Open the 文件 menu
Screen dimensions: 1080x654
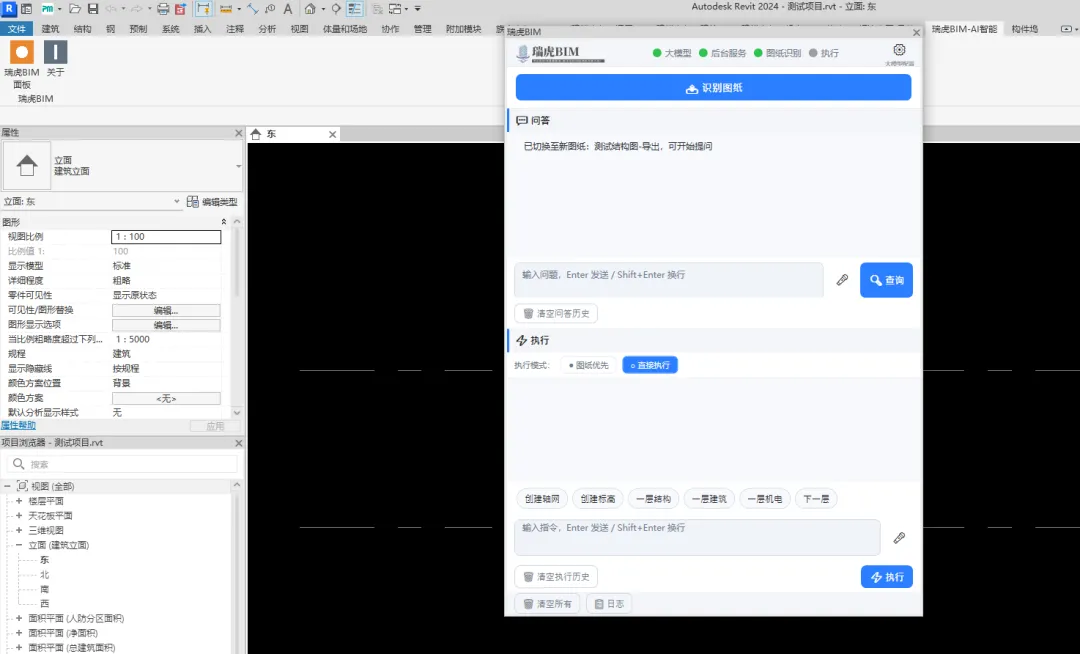17,29
